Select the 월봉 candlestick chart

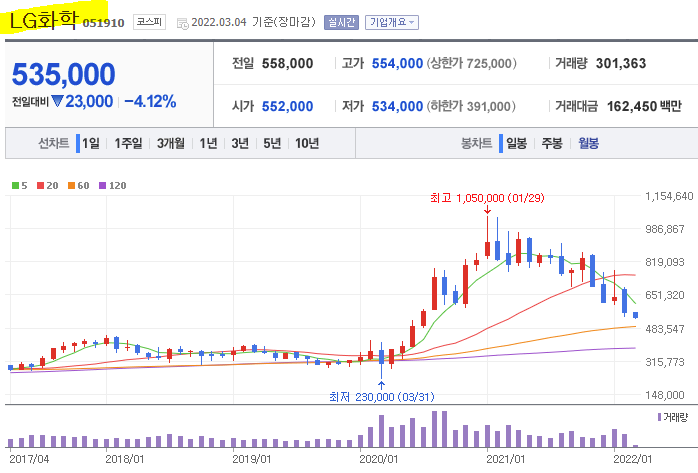pyautogui.click(x=588, y=143)
